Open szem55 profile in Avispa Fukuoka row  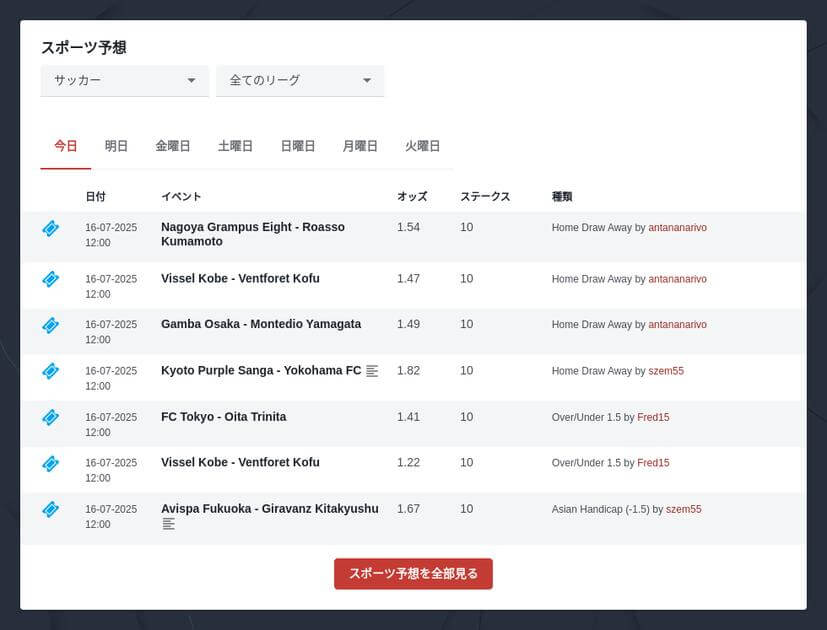[684, 509]
